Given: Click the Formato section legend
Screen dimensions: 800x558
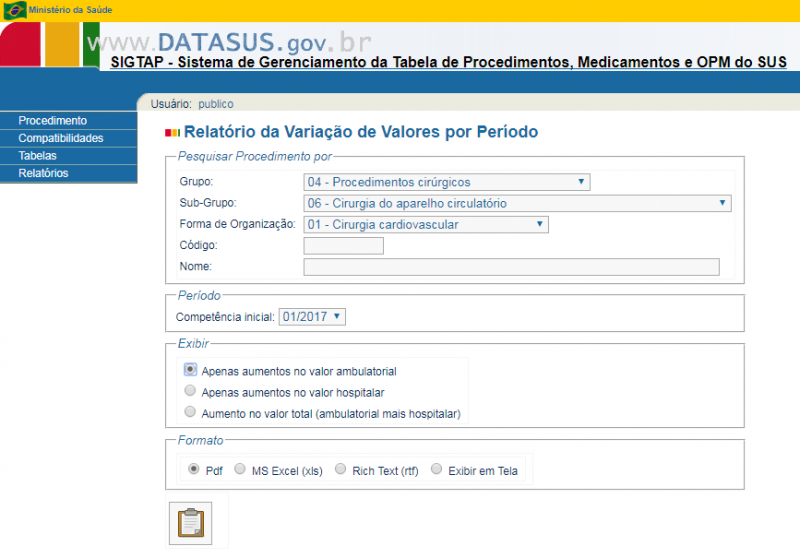Looking at the screenshot, I should [201, 441].
